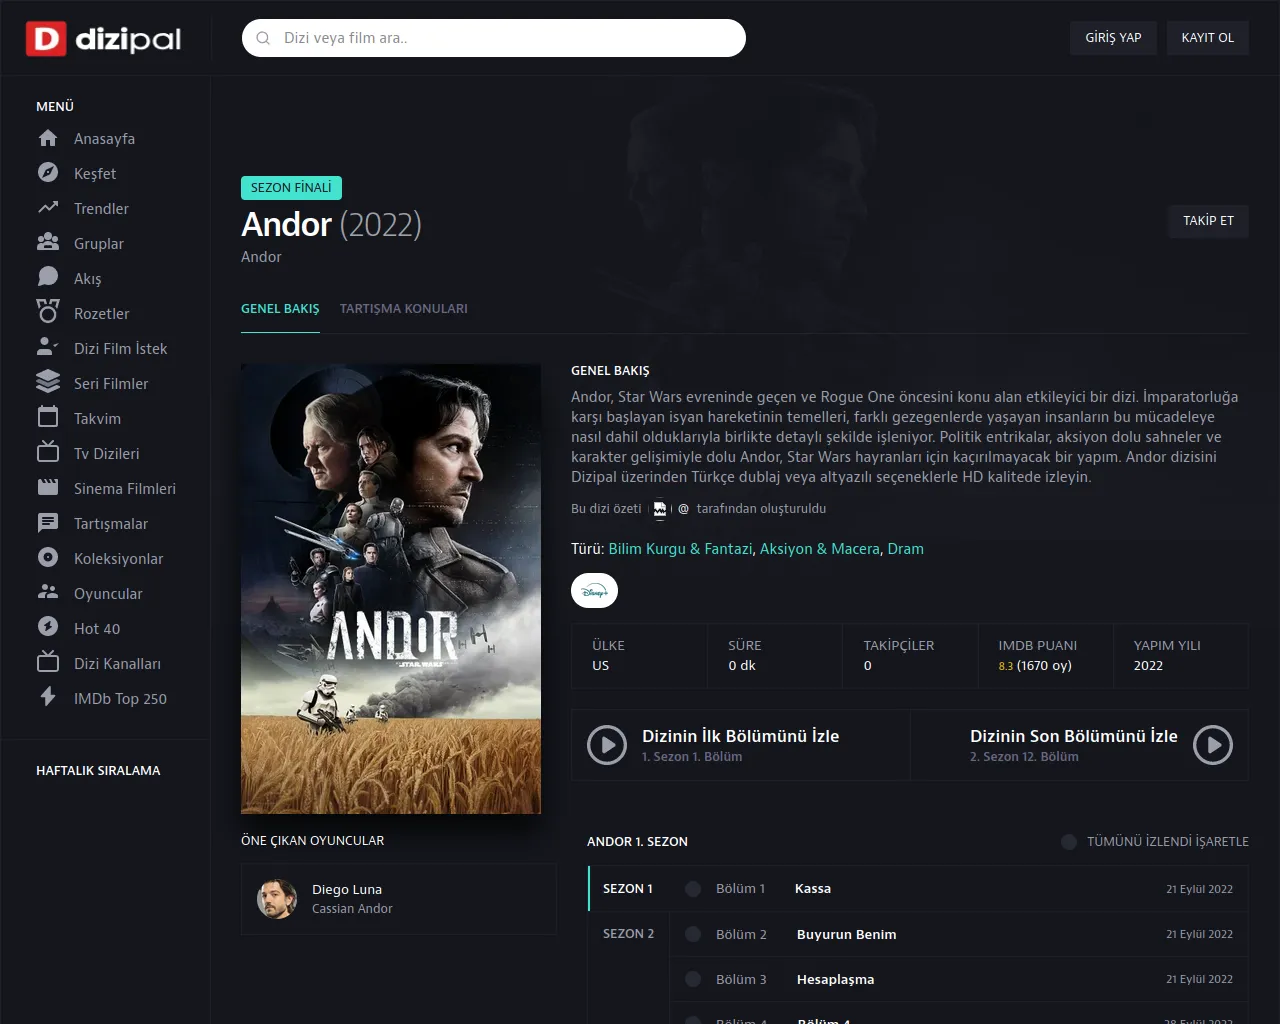Click the Takvim calendar icon
Screen dimensions: 1280x1024
pyautogui.click(x=48, y=417)
